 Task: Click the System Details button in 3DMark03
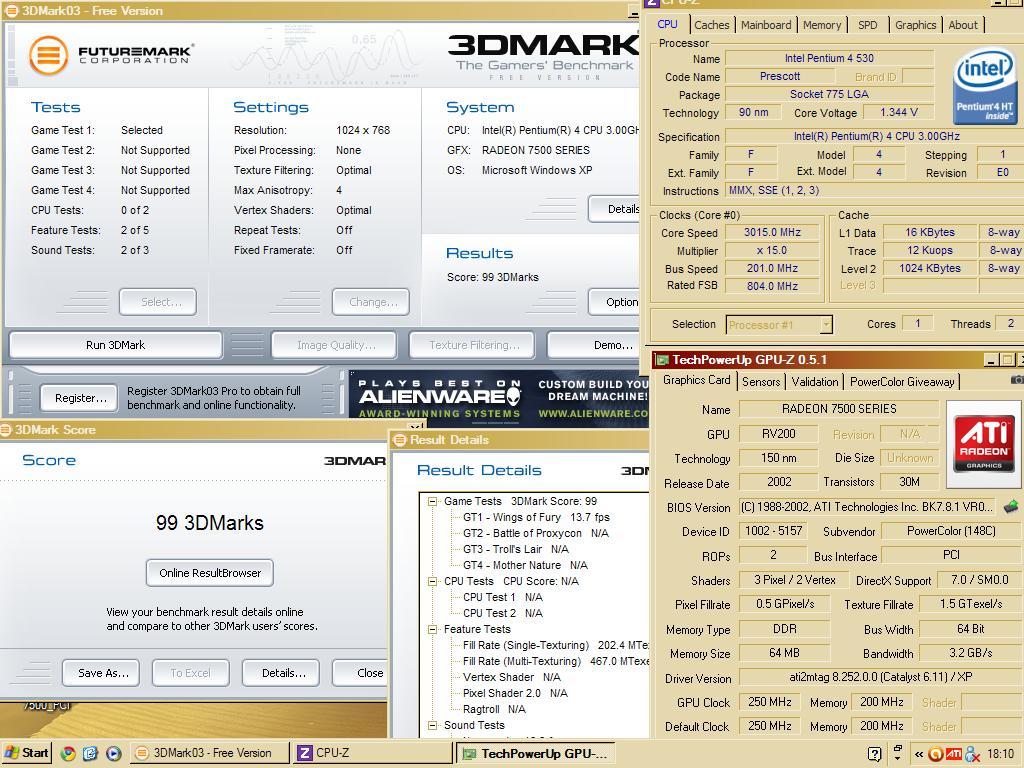point(615,209)
